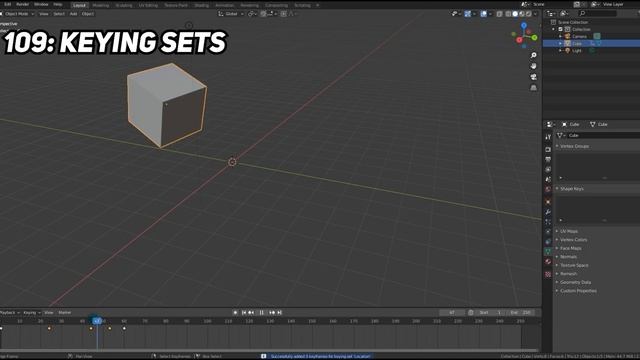This screenshot has width=640, height=360.
Task: Click the green Y axis on navigation gizmo
Action: coord(534,38)
